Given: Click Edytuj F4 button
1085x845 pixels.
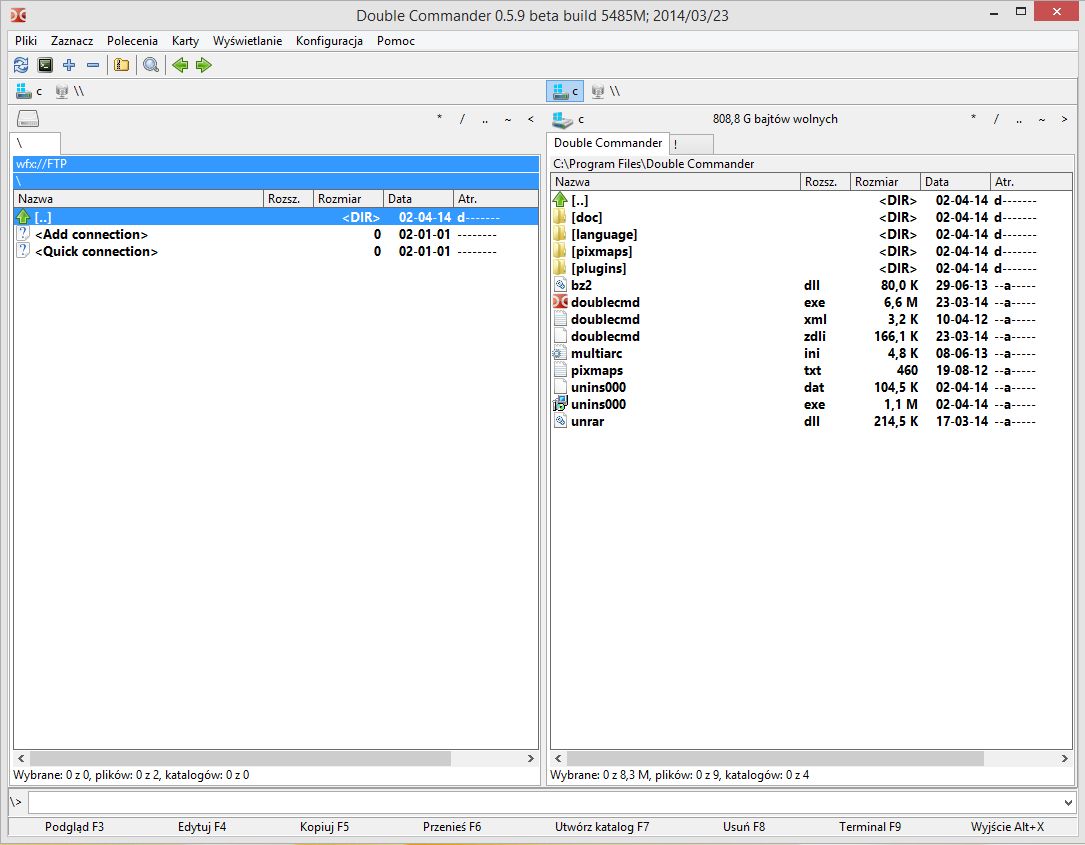Looking at the screenshot, I should coord(202,826).
